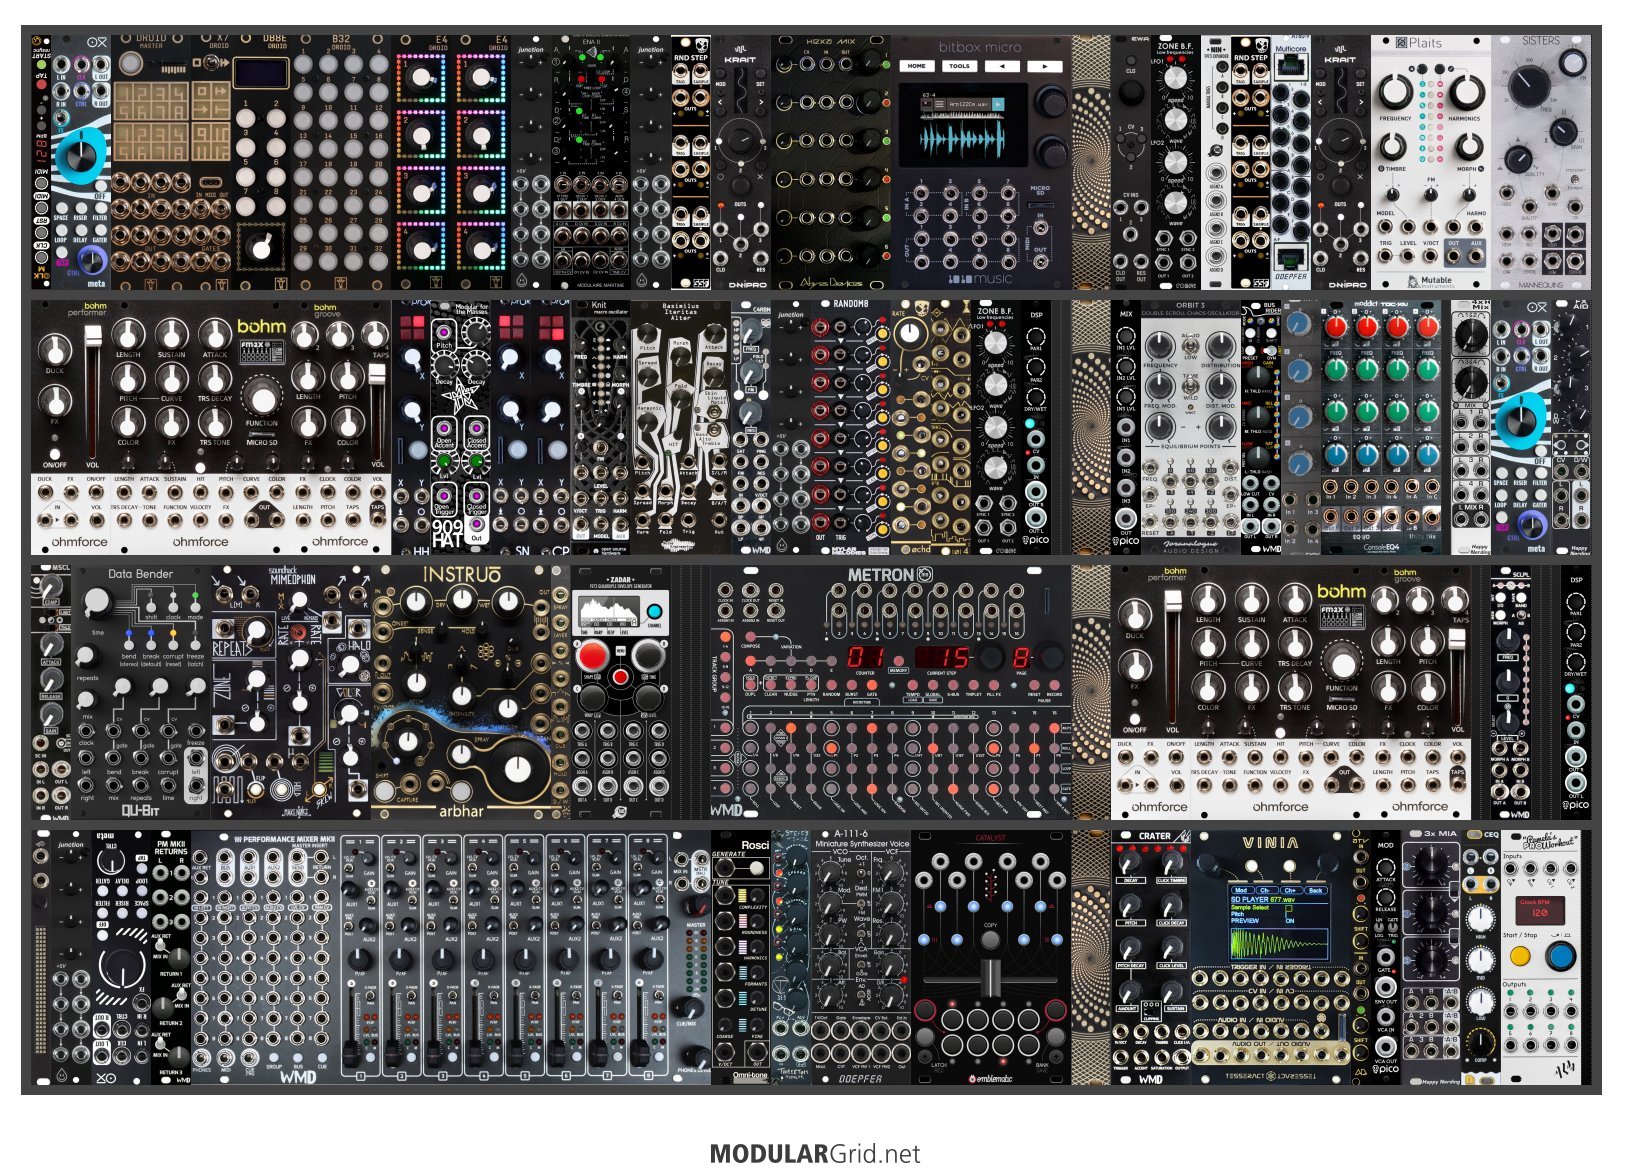Image resolution: width=1632 pixels, height=1175 pixels.
Task: Click the yellow Start/Stop button on Pamela's PRO Workout
Action: (x=1519, y=957)
